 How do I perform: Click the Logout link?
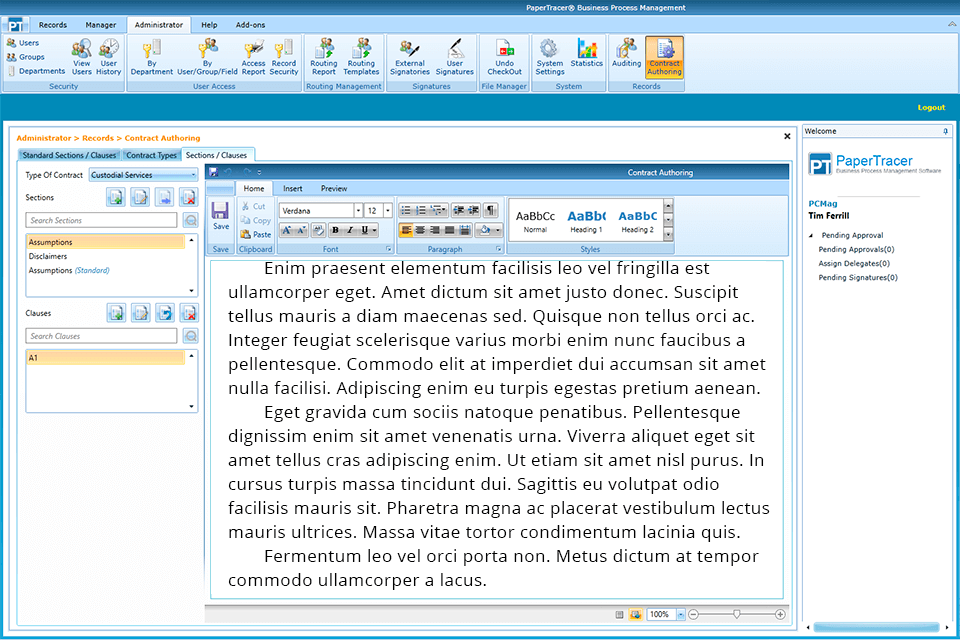[x=931, y=107]
